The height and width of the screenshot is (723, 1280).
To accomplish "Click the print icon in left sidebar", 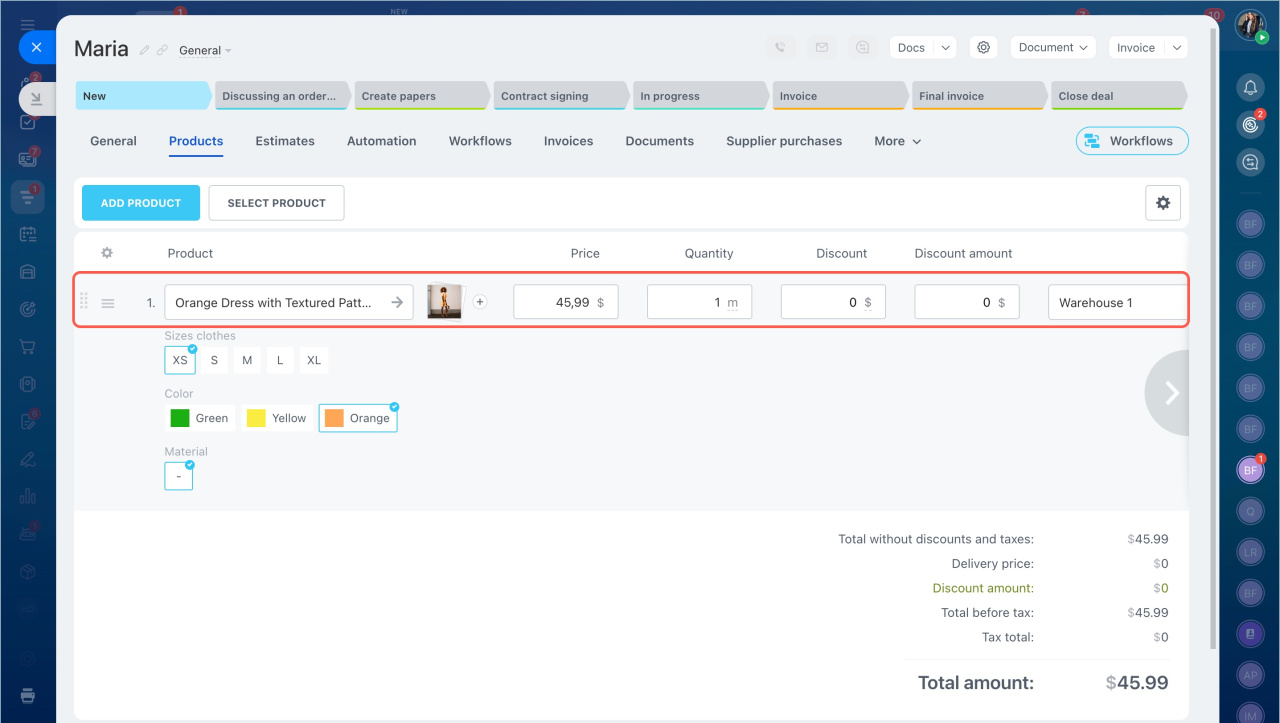I will pos(28,696).
